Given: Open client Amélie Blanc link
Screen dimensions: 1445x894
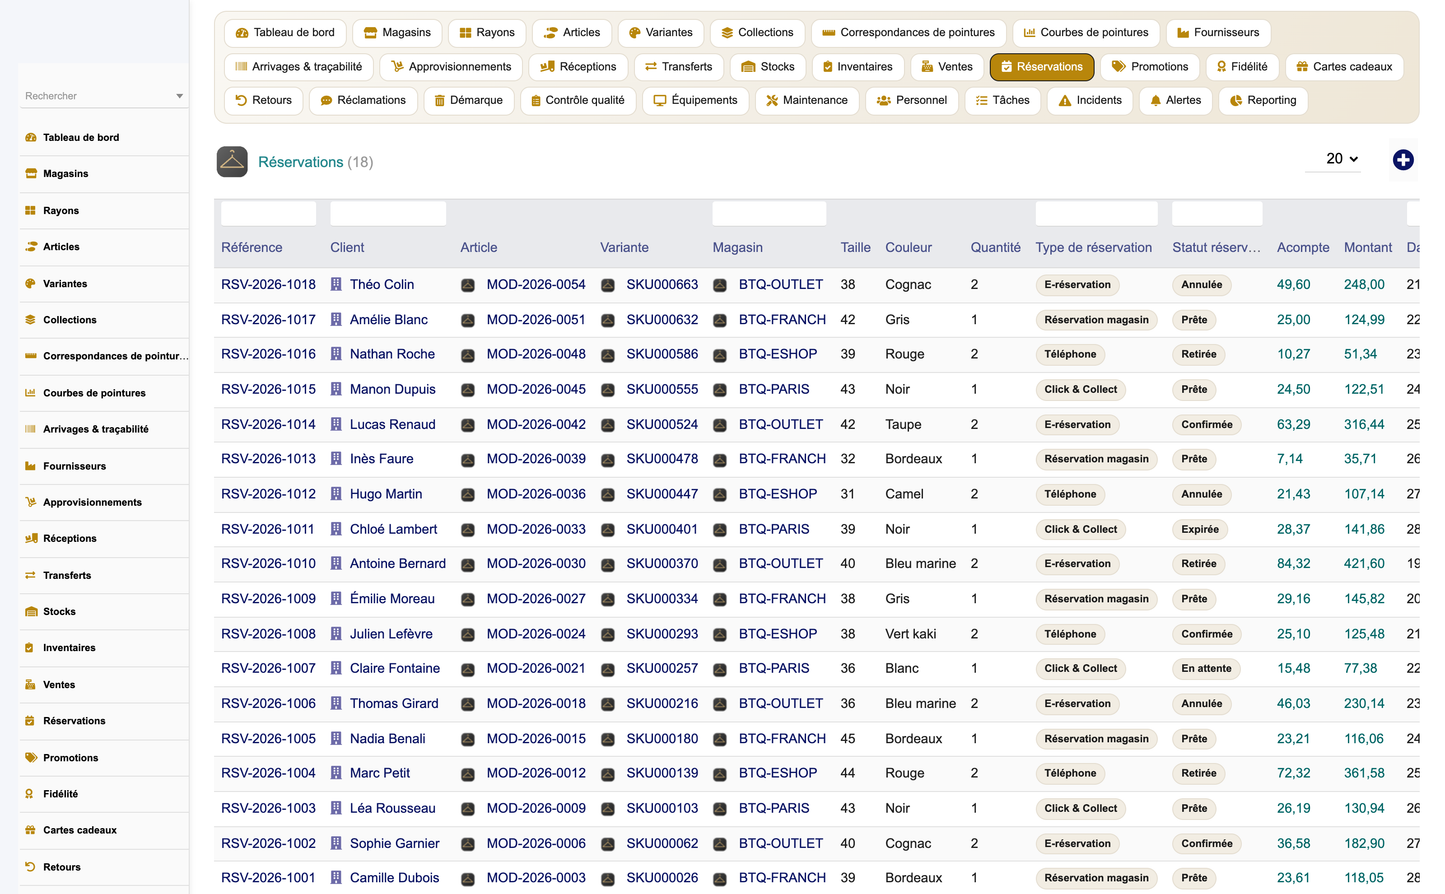Looking at the screenshot, I should [389, 320].
